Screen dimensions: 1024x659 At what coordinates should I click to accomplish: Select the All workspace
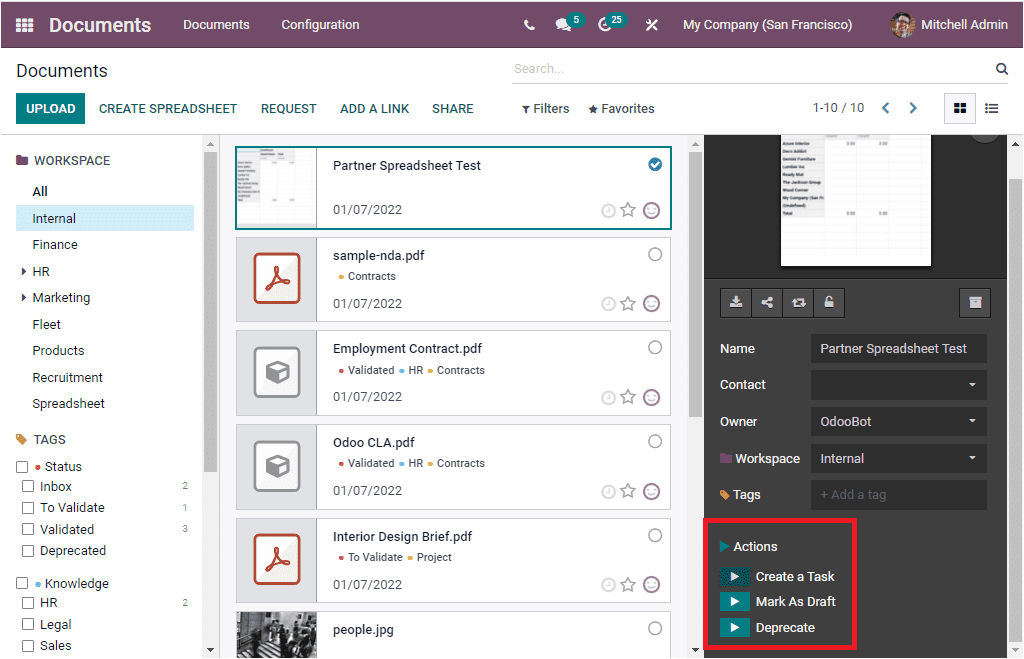click(x=40, y=191)
